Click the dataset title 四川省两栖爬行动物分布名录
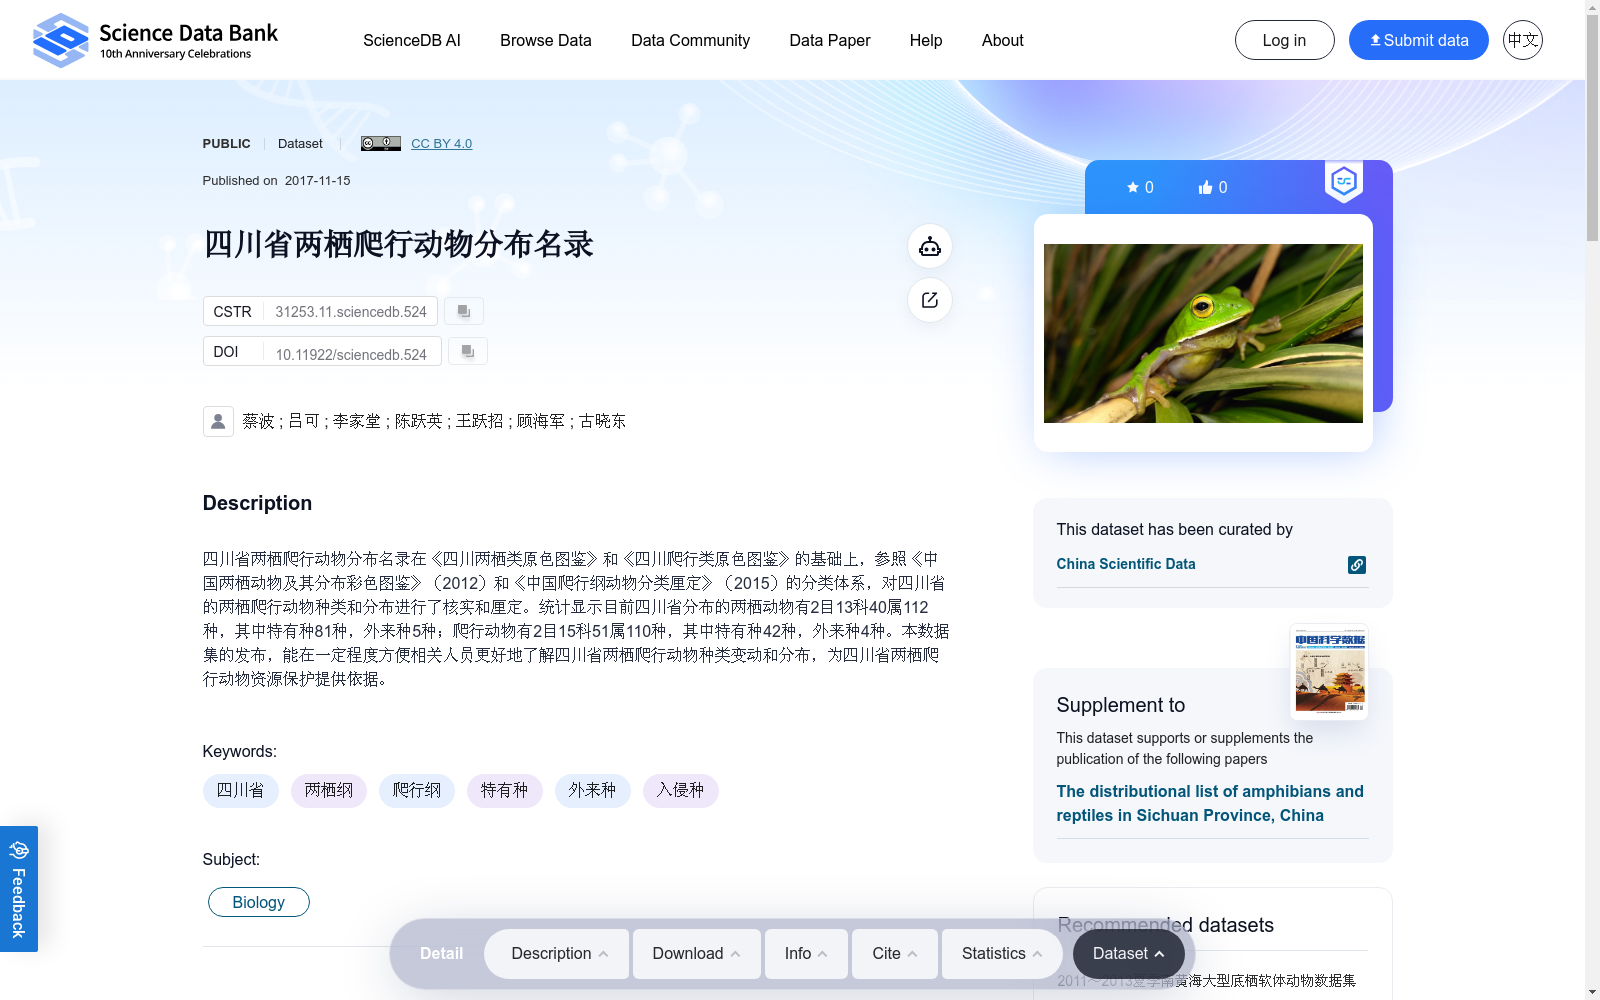Screen dimensions: 1600x1000 tap(398, 244)
